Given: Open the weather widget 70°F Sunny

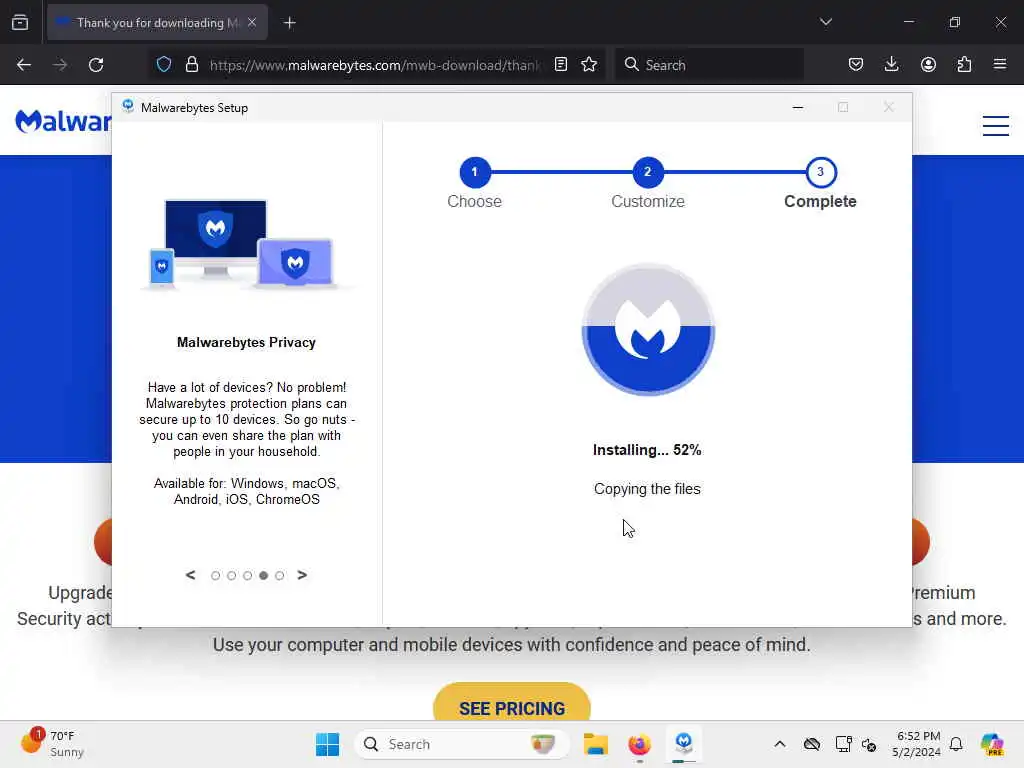Looking at the screenshot, I should pos(52,744).
